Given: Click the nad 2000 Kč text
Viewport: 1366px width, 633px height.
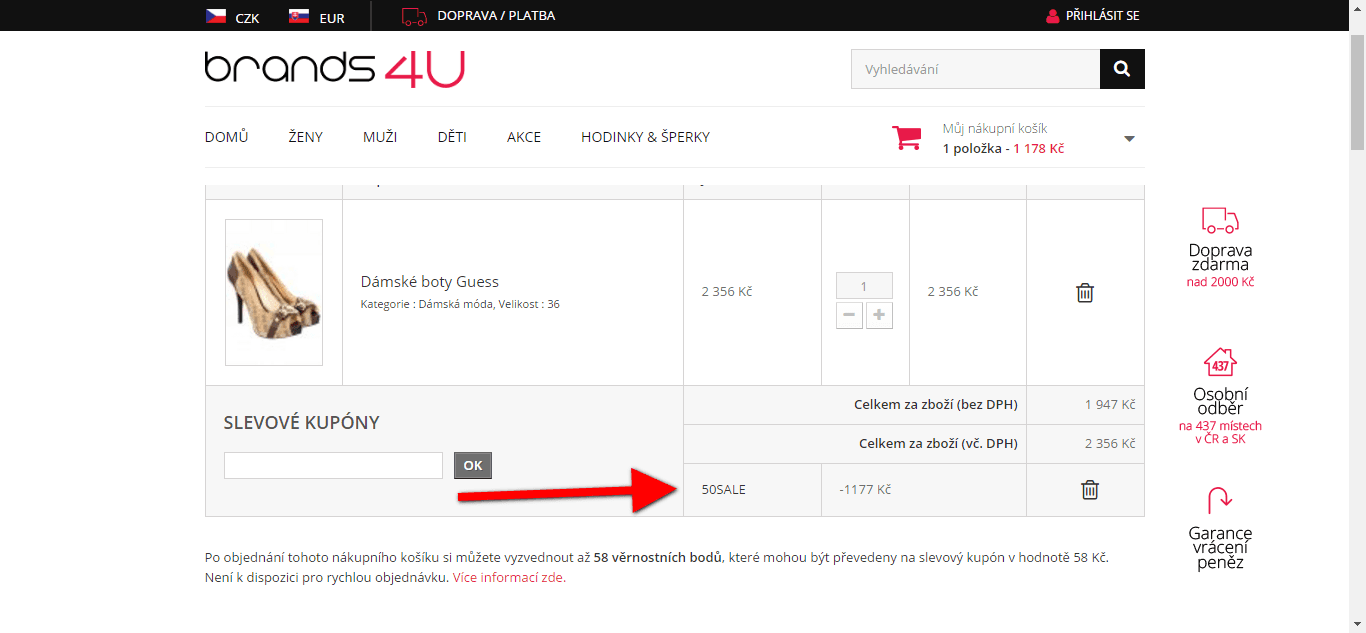Looking at the screenshot, I should [1220, 282].
